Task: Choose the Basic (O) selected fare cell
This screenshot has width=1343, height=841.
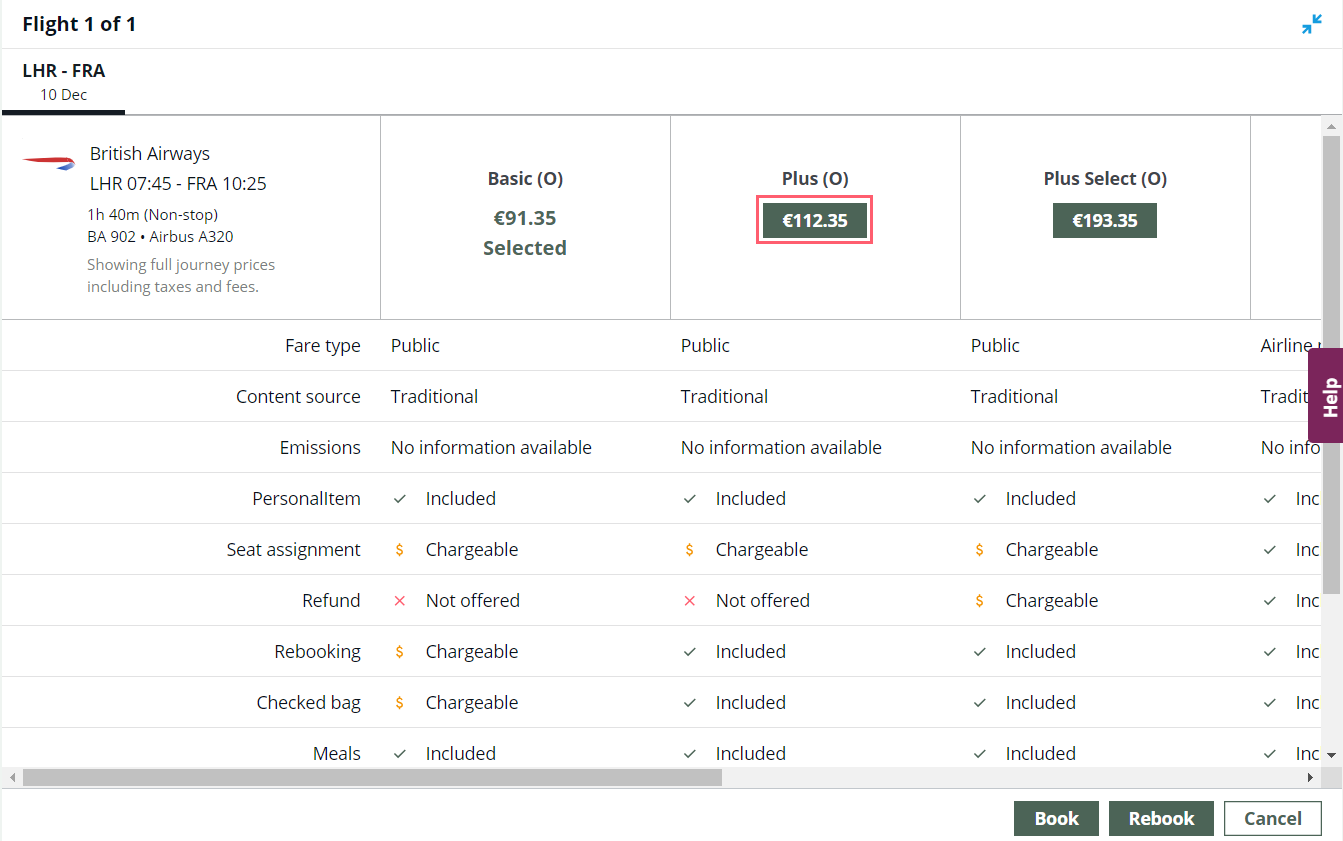Action: [525, 218]
